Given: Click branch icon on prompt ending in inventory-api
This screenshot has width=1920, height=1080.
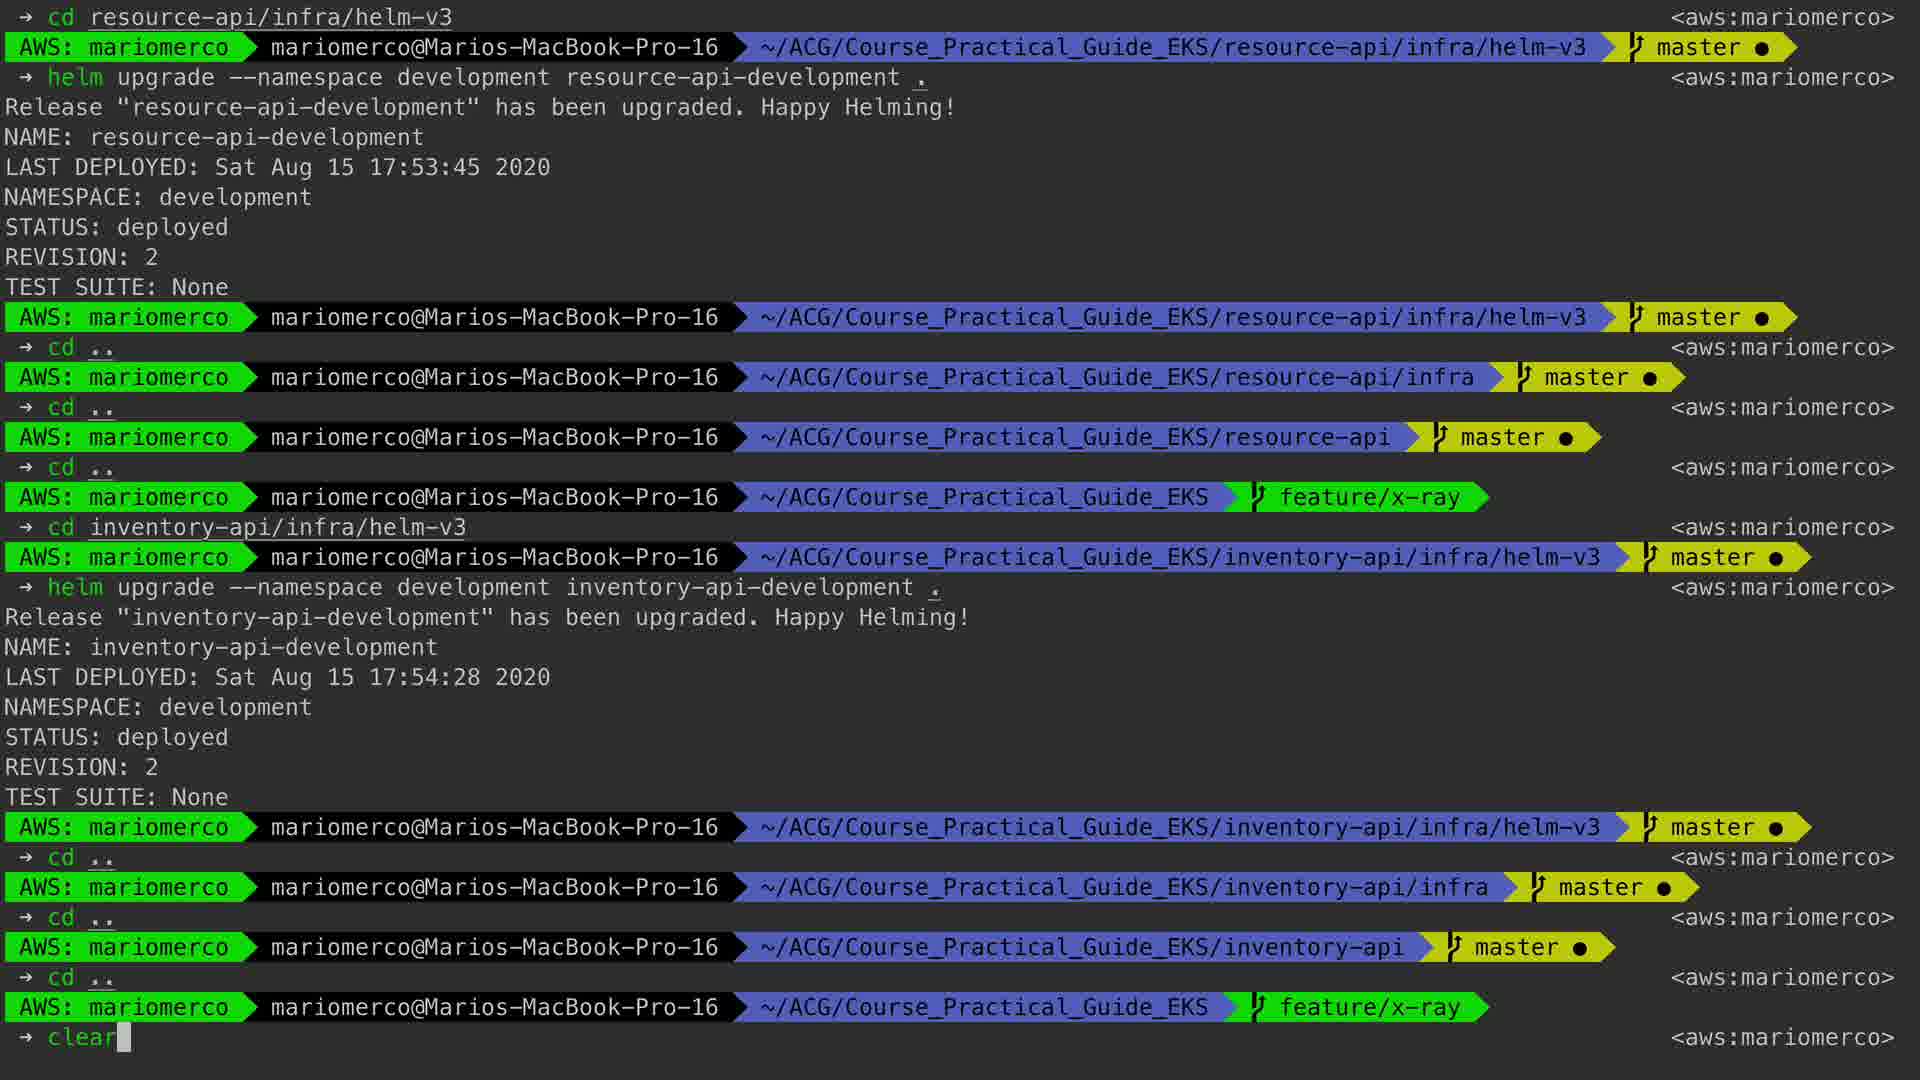Looking at the screenshot, I should point(1454,946).
